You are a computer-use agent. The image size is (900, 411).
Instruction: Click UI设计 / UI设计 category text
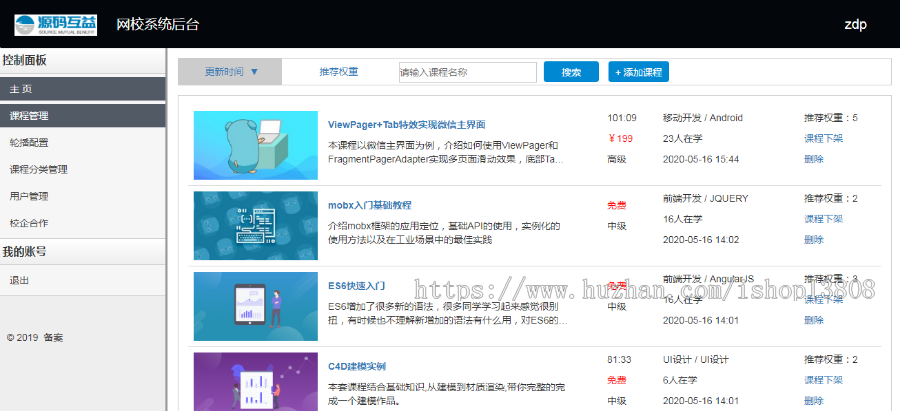(696, 360)
